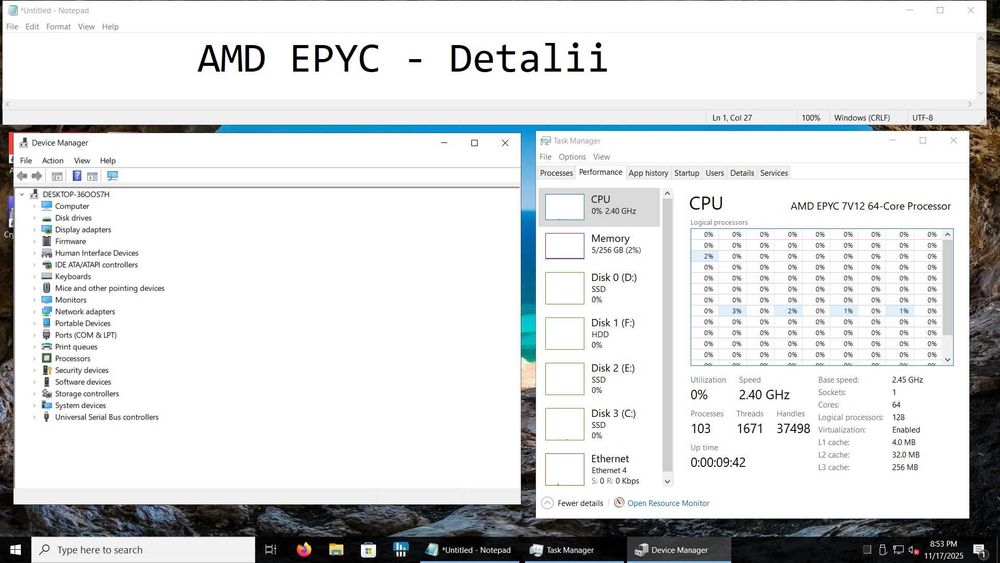This screenshot has height=563, width=1000.
Task: Click the Task View taskbar icon
Action: 270,550
